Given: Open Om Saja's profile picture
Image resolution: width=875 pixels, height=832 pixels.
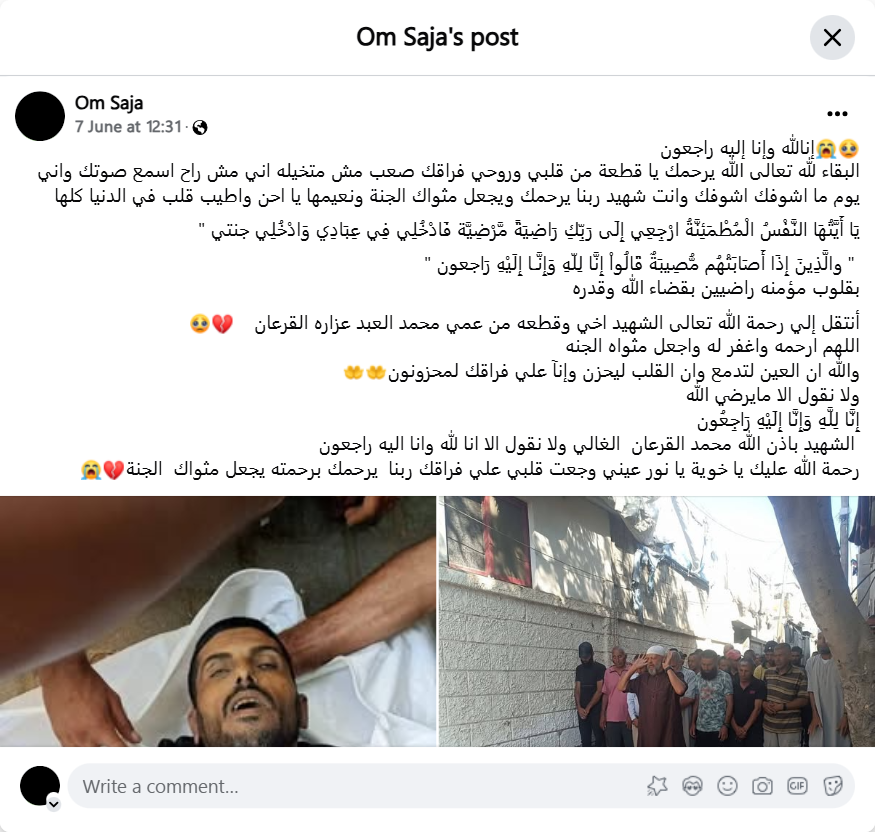Looking at the screenshot, I should (40, 116).
